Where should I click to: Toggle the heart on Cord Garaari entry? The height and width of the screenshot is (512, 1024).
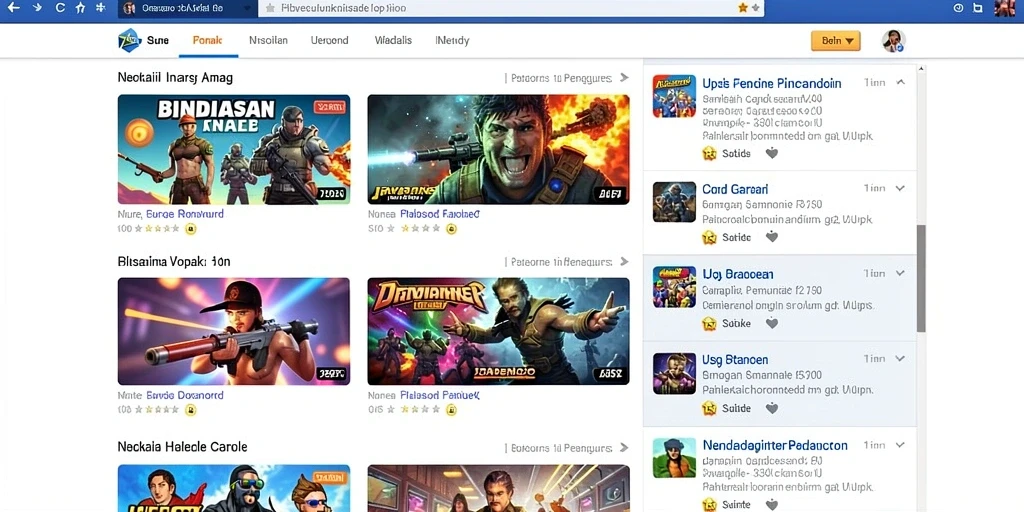(772, 237)
